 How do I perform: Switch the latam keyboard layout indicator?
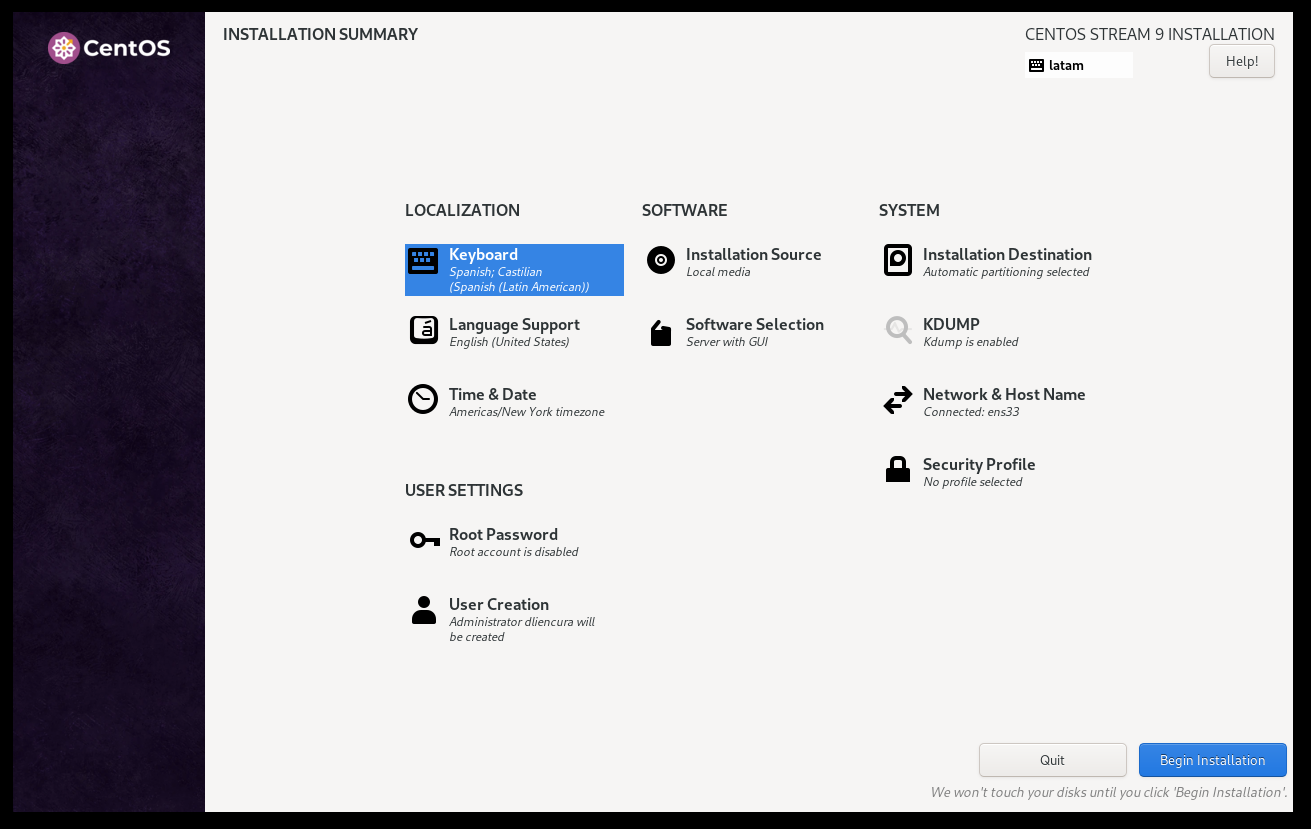pos(1079,65)
